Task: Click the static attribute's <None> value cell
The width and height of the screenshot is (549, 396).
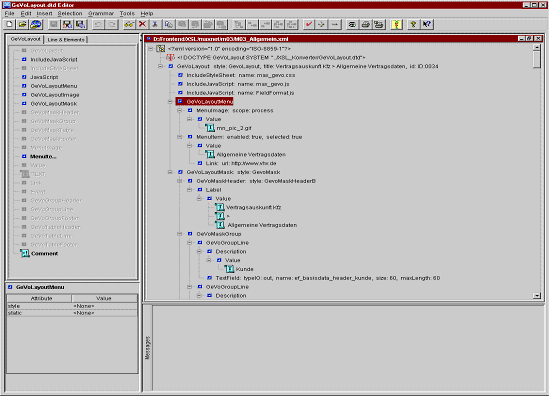Action: click(104, 313)
